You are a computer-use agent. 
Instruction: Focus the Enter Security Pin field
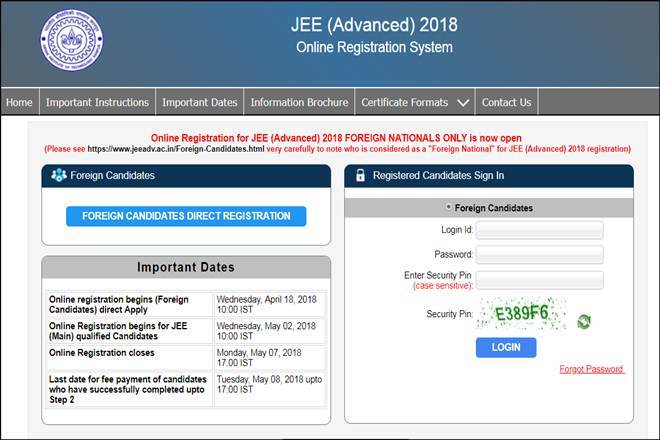(x=540, y=280)
